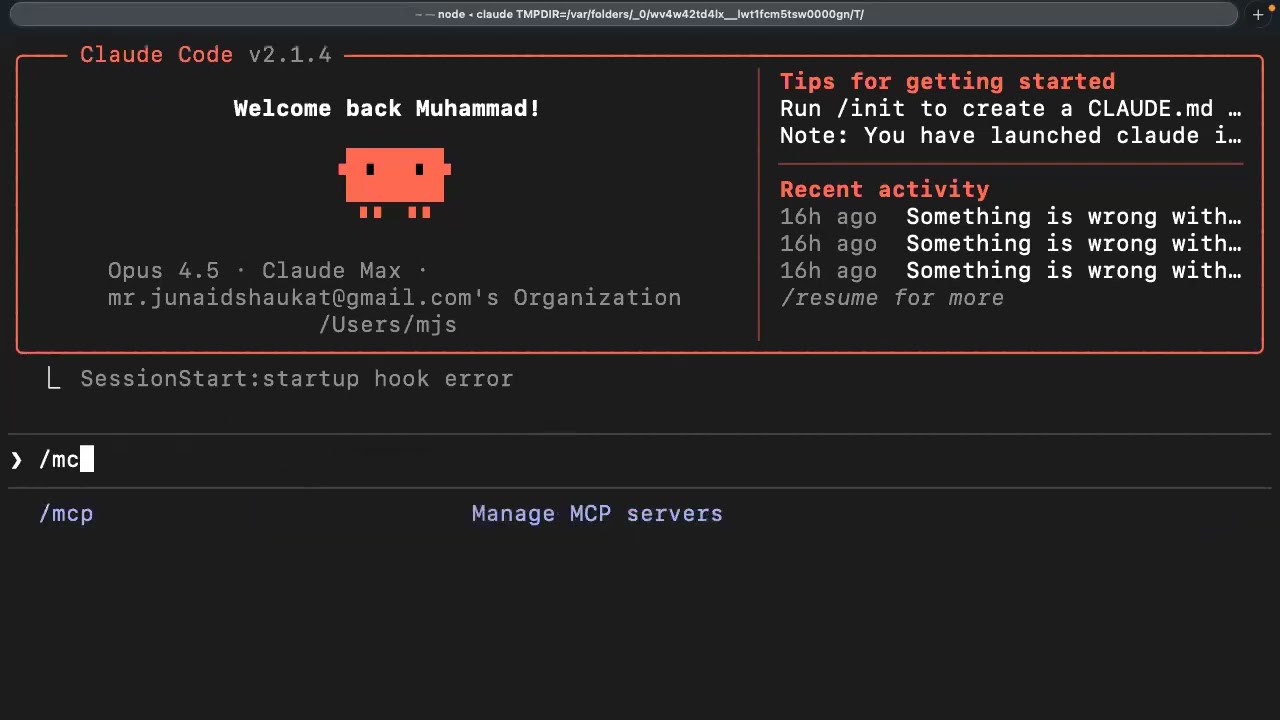
Task: Click 'SessionStart:startup hook error' message
Action: [296, 379]
